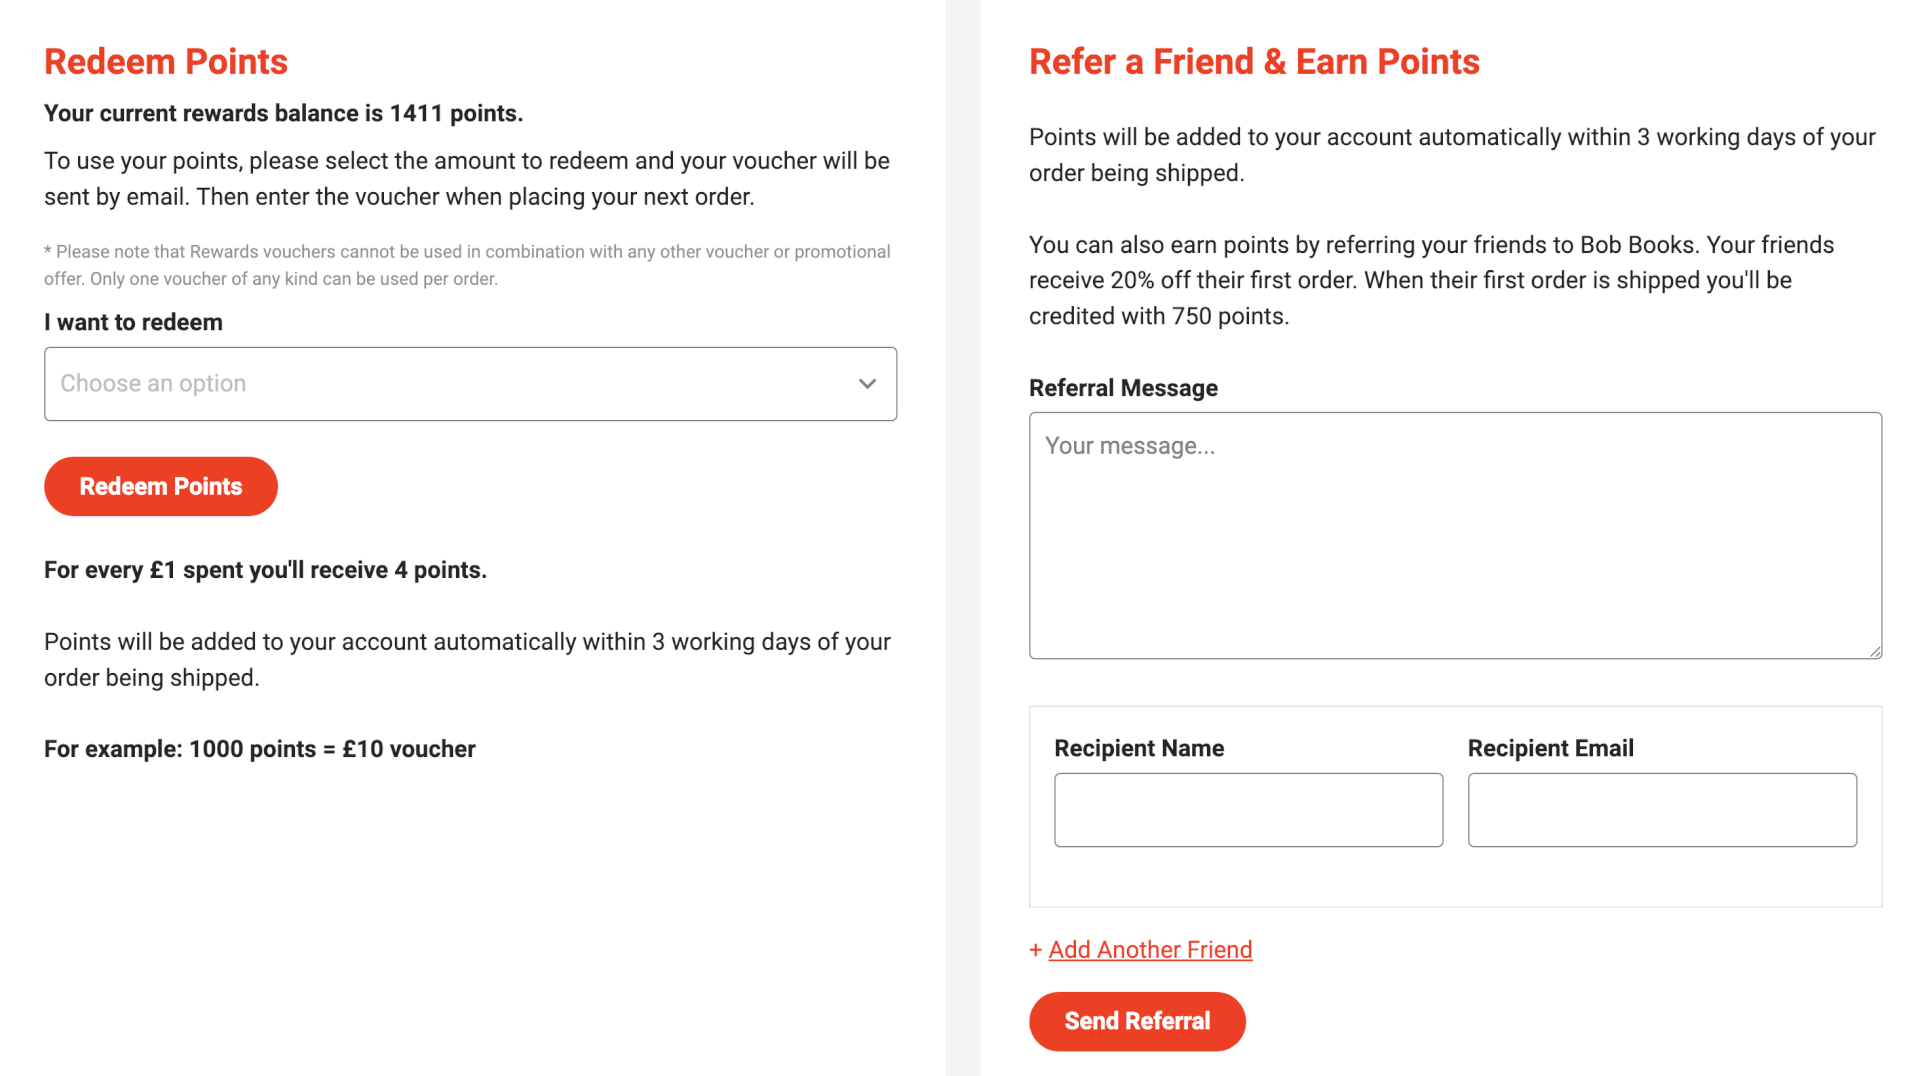Focus the Referral Message text area
The width and height of the screenshot is (1920, 1076).
pos(1455,536)
